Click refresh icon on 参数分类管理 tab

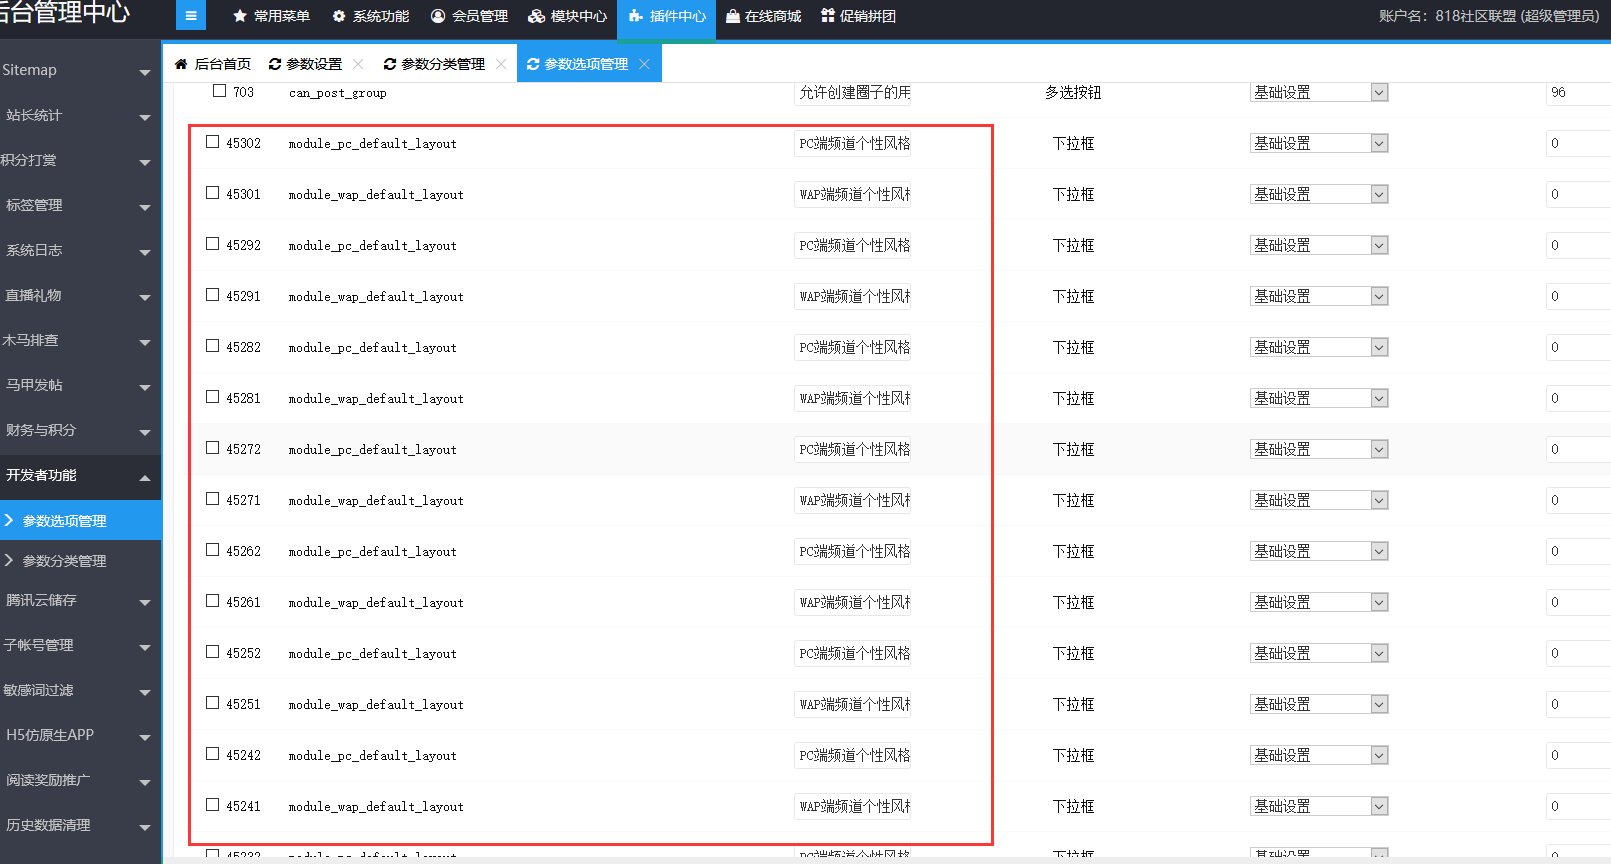pyautogui.click(x=390, y=64)
